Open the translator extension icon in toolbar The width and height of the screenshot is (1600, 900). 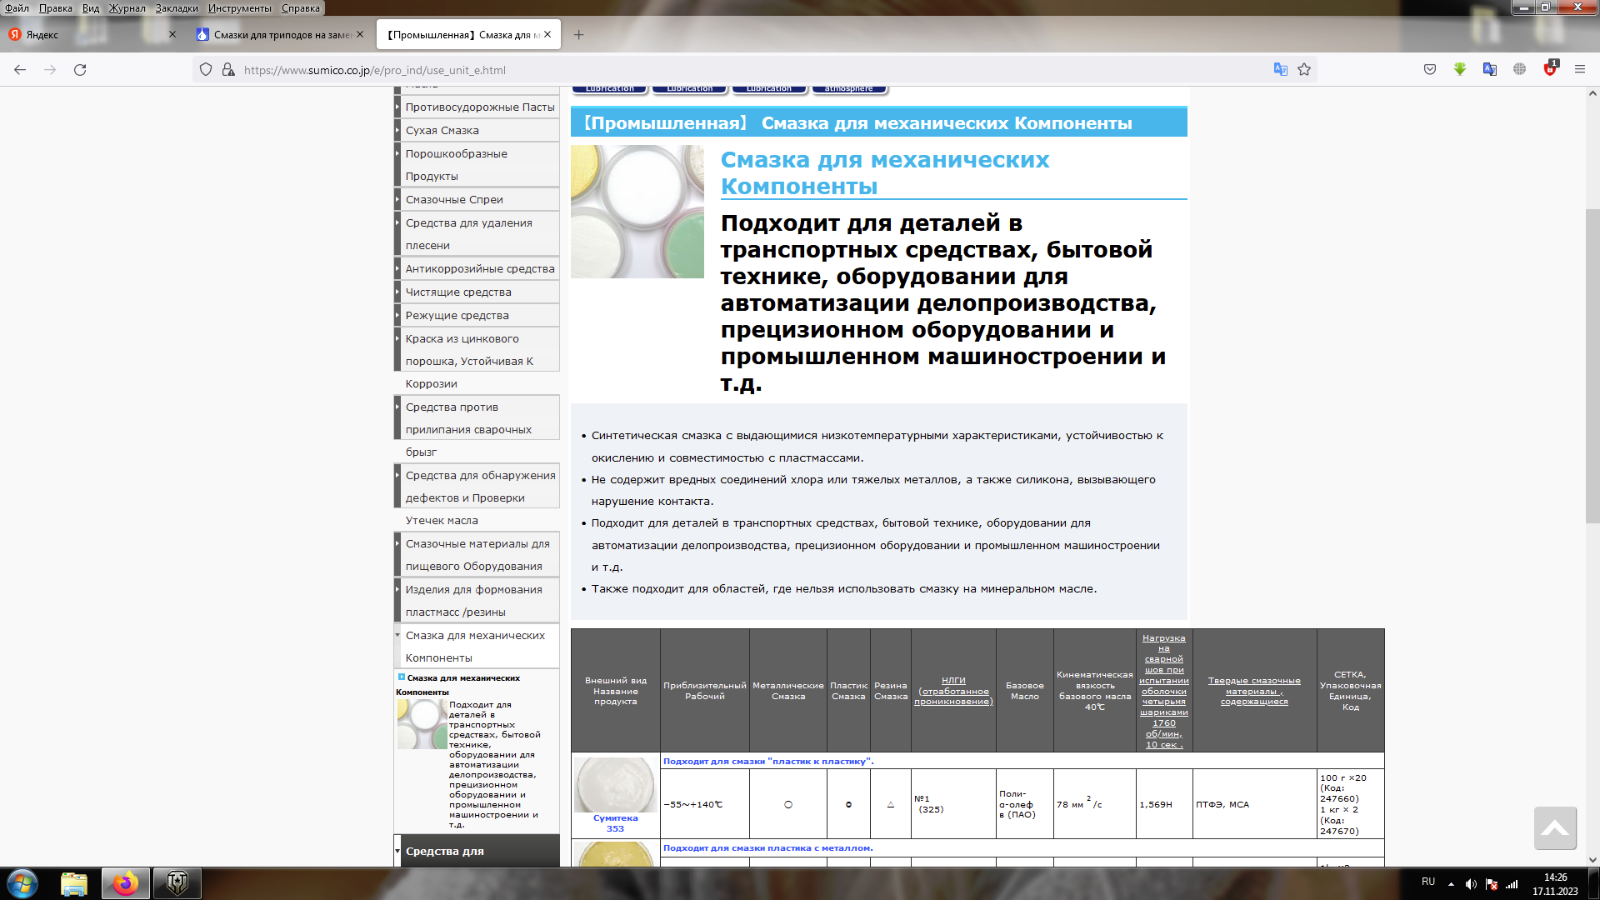(1490, 70)
